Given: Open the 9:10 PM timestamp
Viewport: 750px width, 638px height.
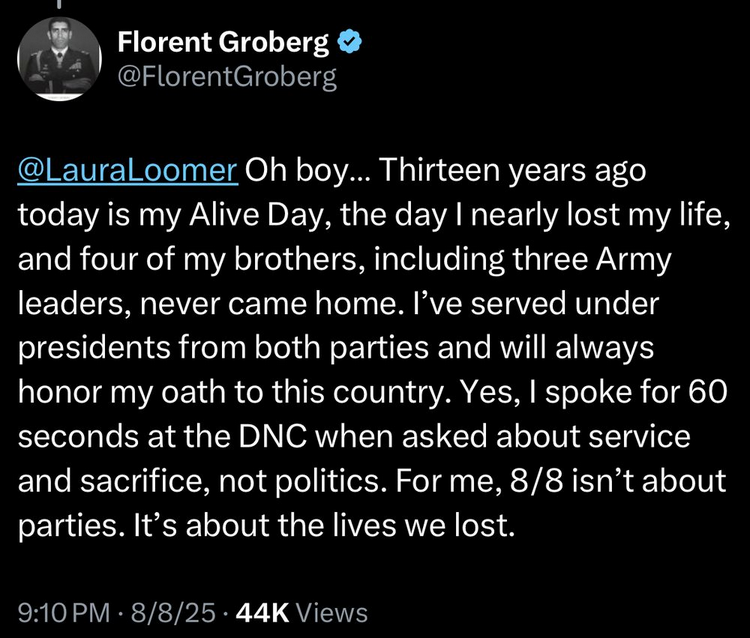Looking at the screenshot, I should [x=64, y=613].
